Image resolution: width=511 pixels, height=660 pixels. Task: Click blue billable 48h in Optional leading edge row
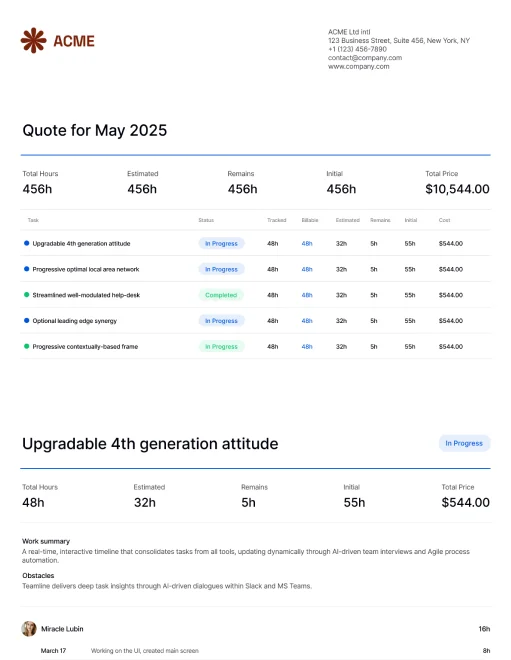[x=307, y=321]
